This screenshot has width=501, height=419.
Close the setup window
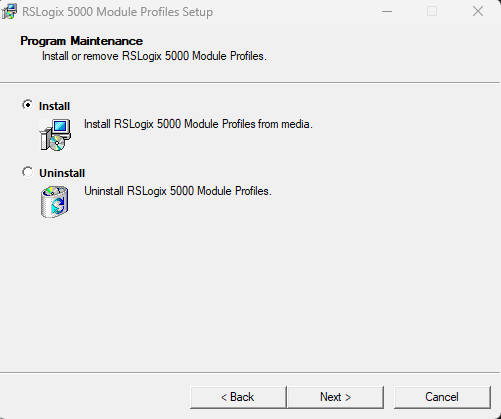[x=478, y=11]
